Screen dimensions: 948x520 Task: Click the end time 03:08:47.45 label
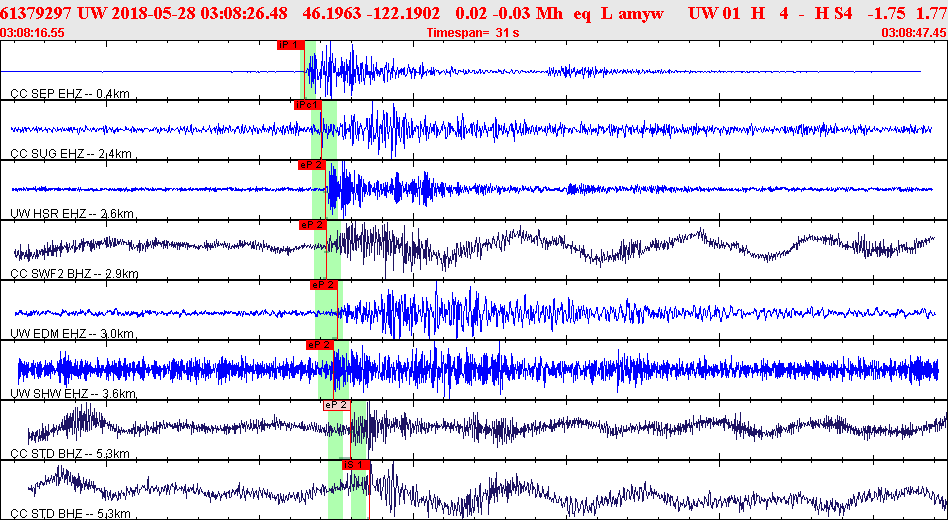[x=914, y=33]
